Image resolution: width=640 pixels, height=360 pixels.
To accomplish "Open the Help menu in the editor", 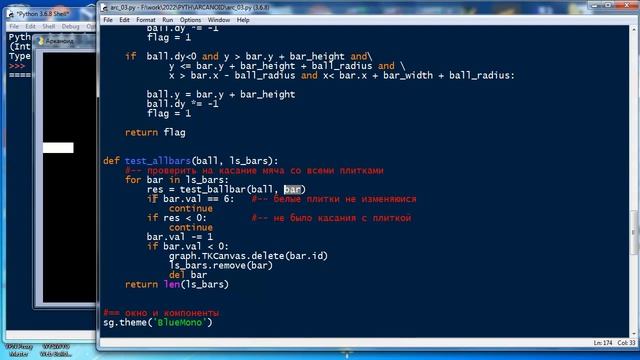I will tap(243, 20).
